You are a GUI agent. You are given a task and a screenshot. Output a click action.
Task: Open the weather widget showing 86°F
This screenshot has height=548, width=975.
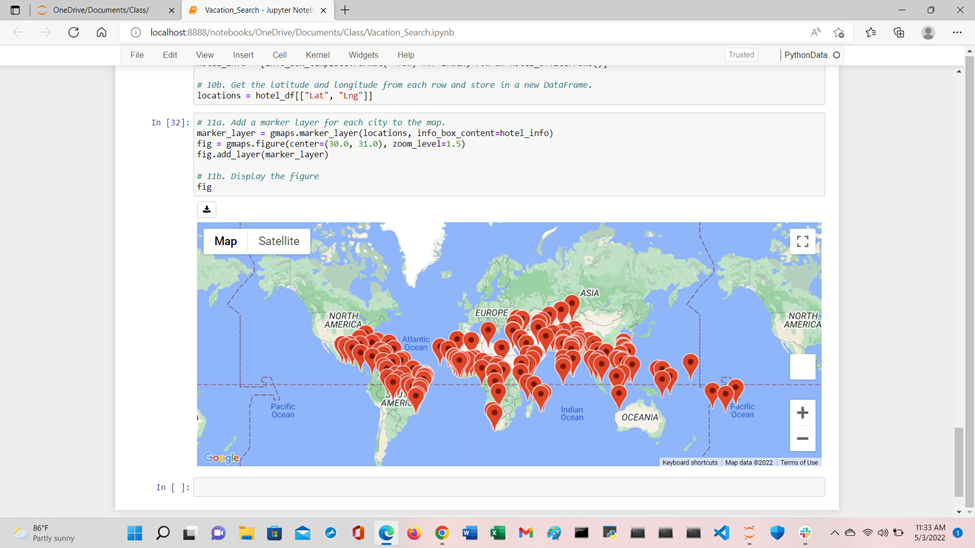tap(45, 533)
